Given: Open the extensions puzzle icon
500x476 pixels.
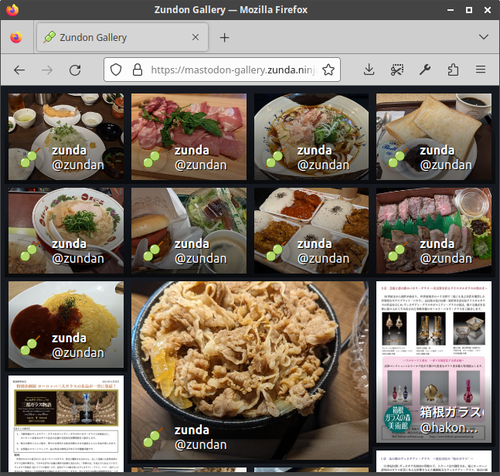Looking at the screenshot, I should point(453,70).
